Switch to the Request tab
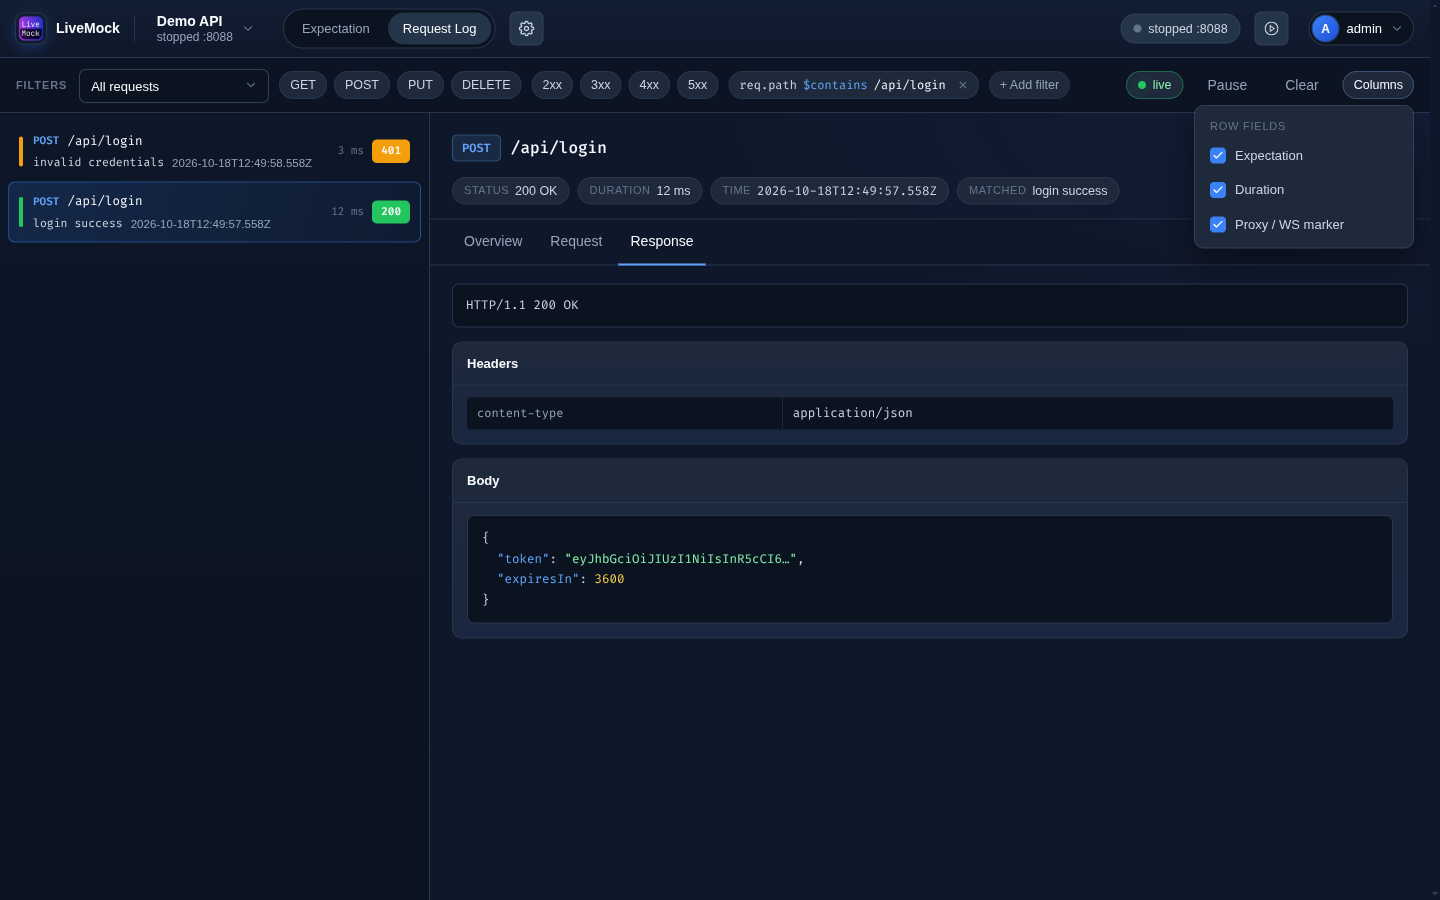Screen dimensions: 1440x900 576,242
